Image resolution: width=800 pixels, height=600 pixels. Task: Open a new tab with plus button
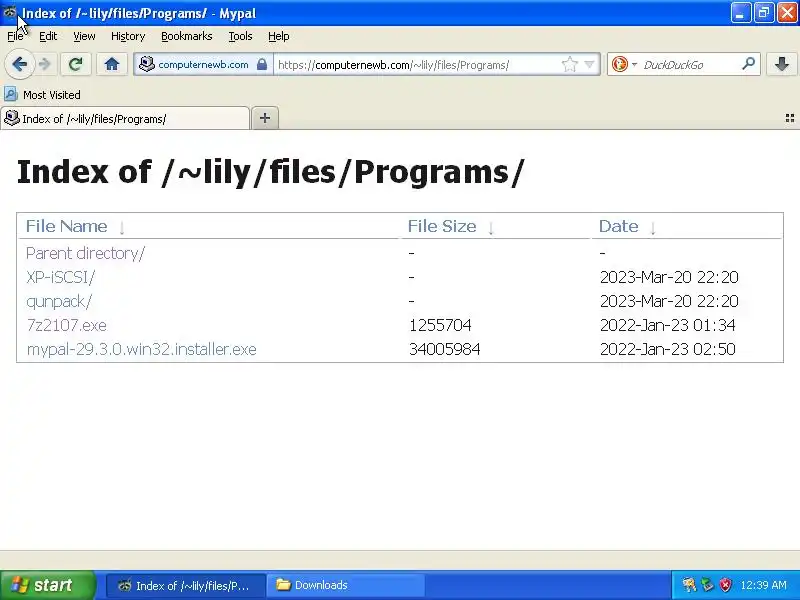pos(265,118)
